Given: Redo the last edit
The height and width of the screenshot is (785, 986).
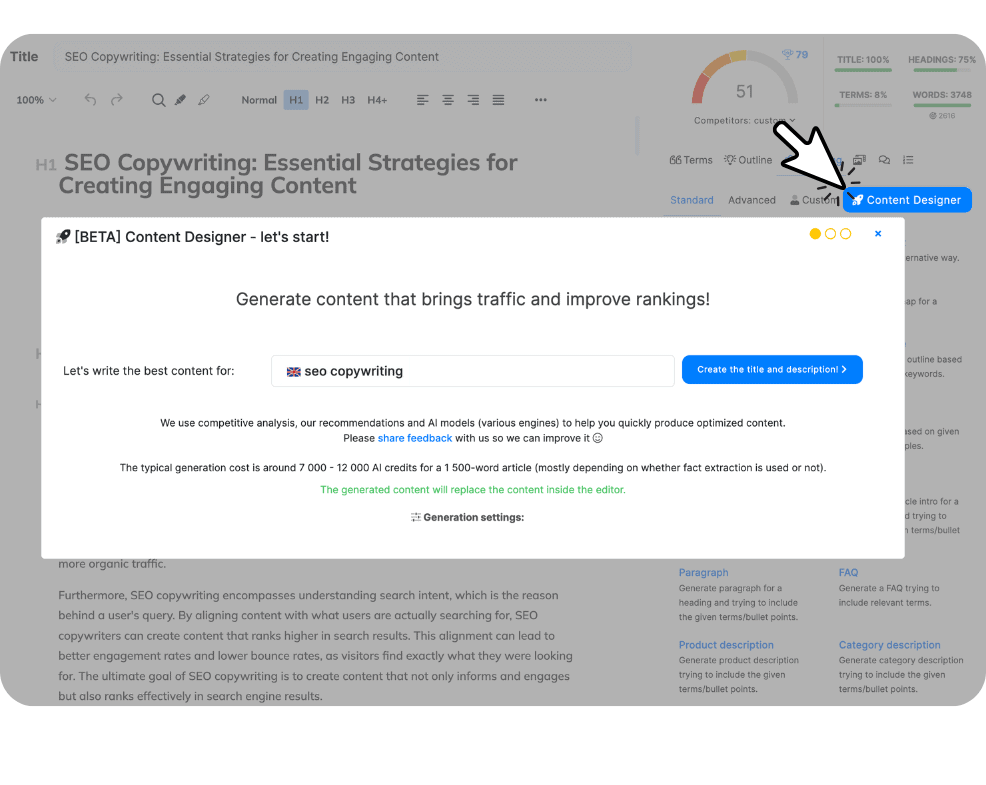Looking at the screenshot, I should click(115, 99).
